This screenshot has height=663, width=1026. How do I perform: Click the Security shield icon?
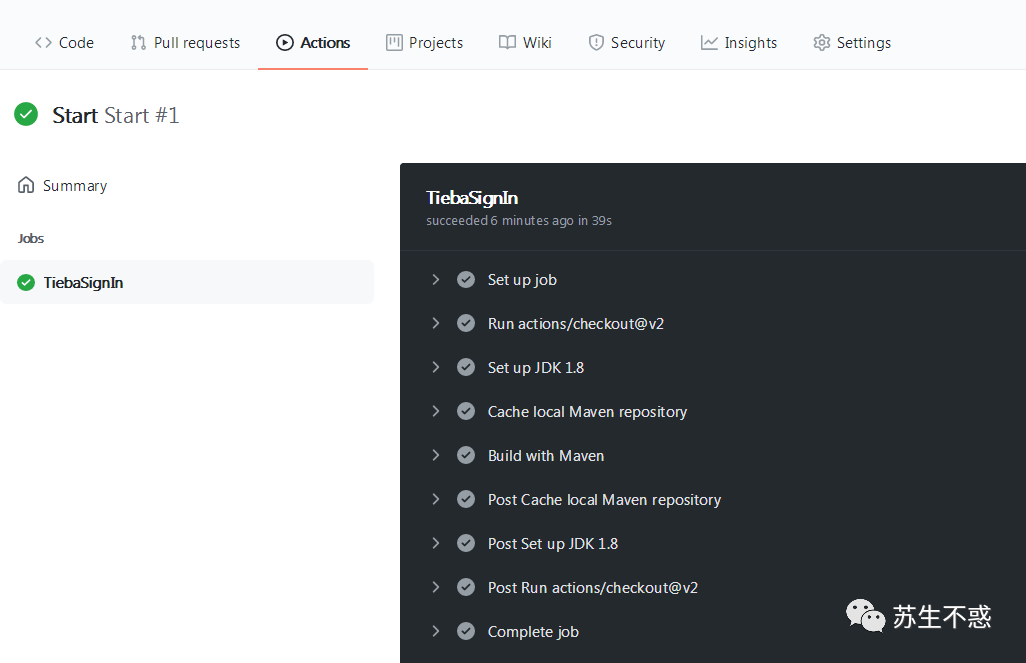(x=596, y=43)
